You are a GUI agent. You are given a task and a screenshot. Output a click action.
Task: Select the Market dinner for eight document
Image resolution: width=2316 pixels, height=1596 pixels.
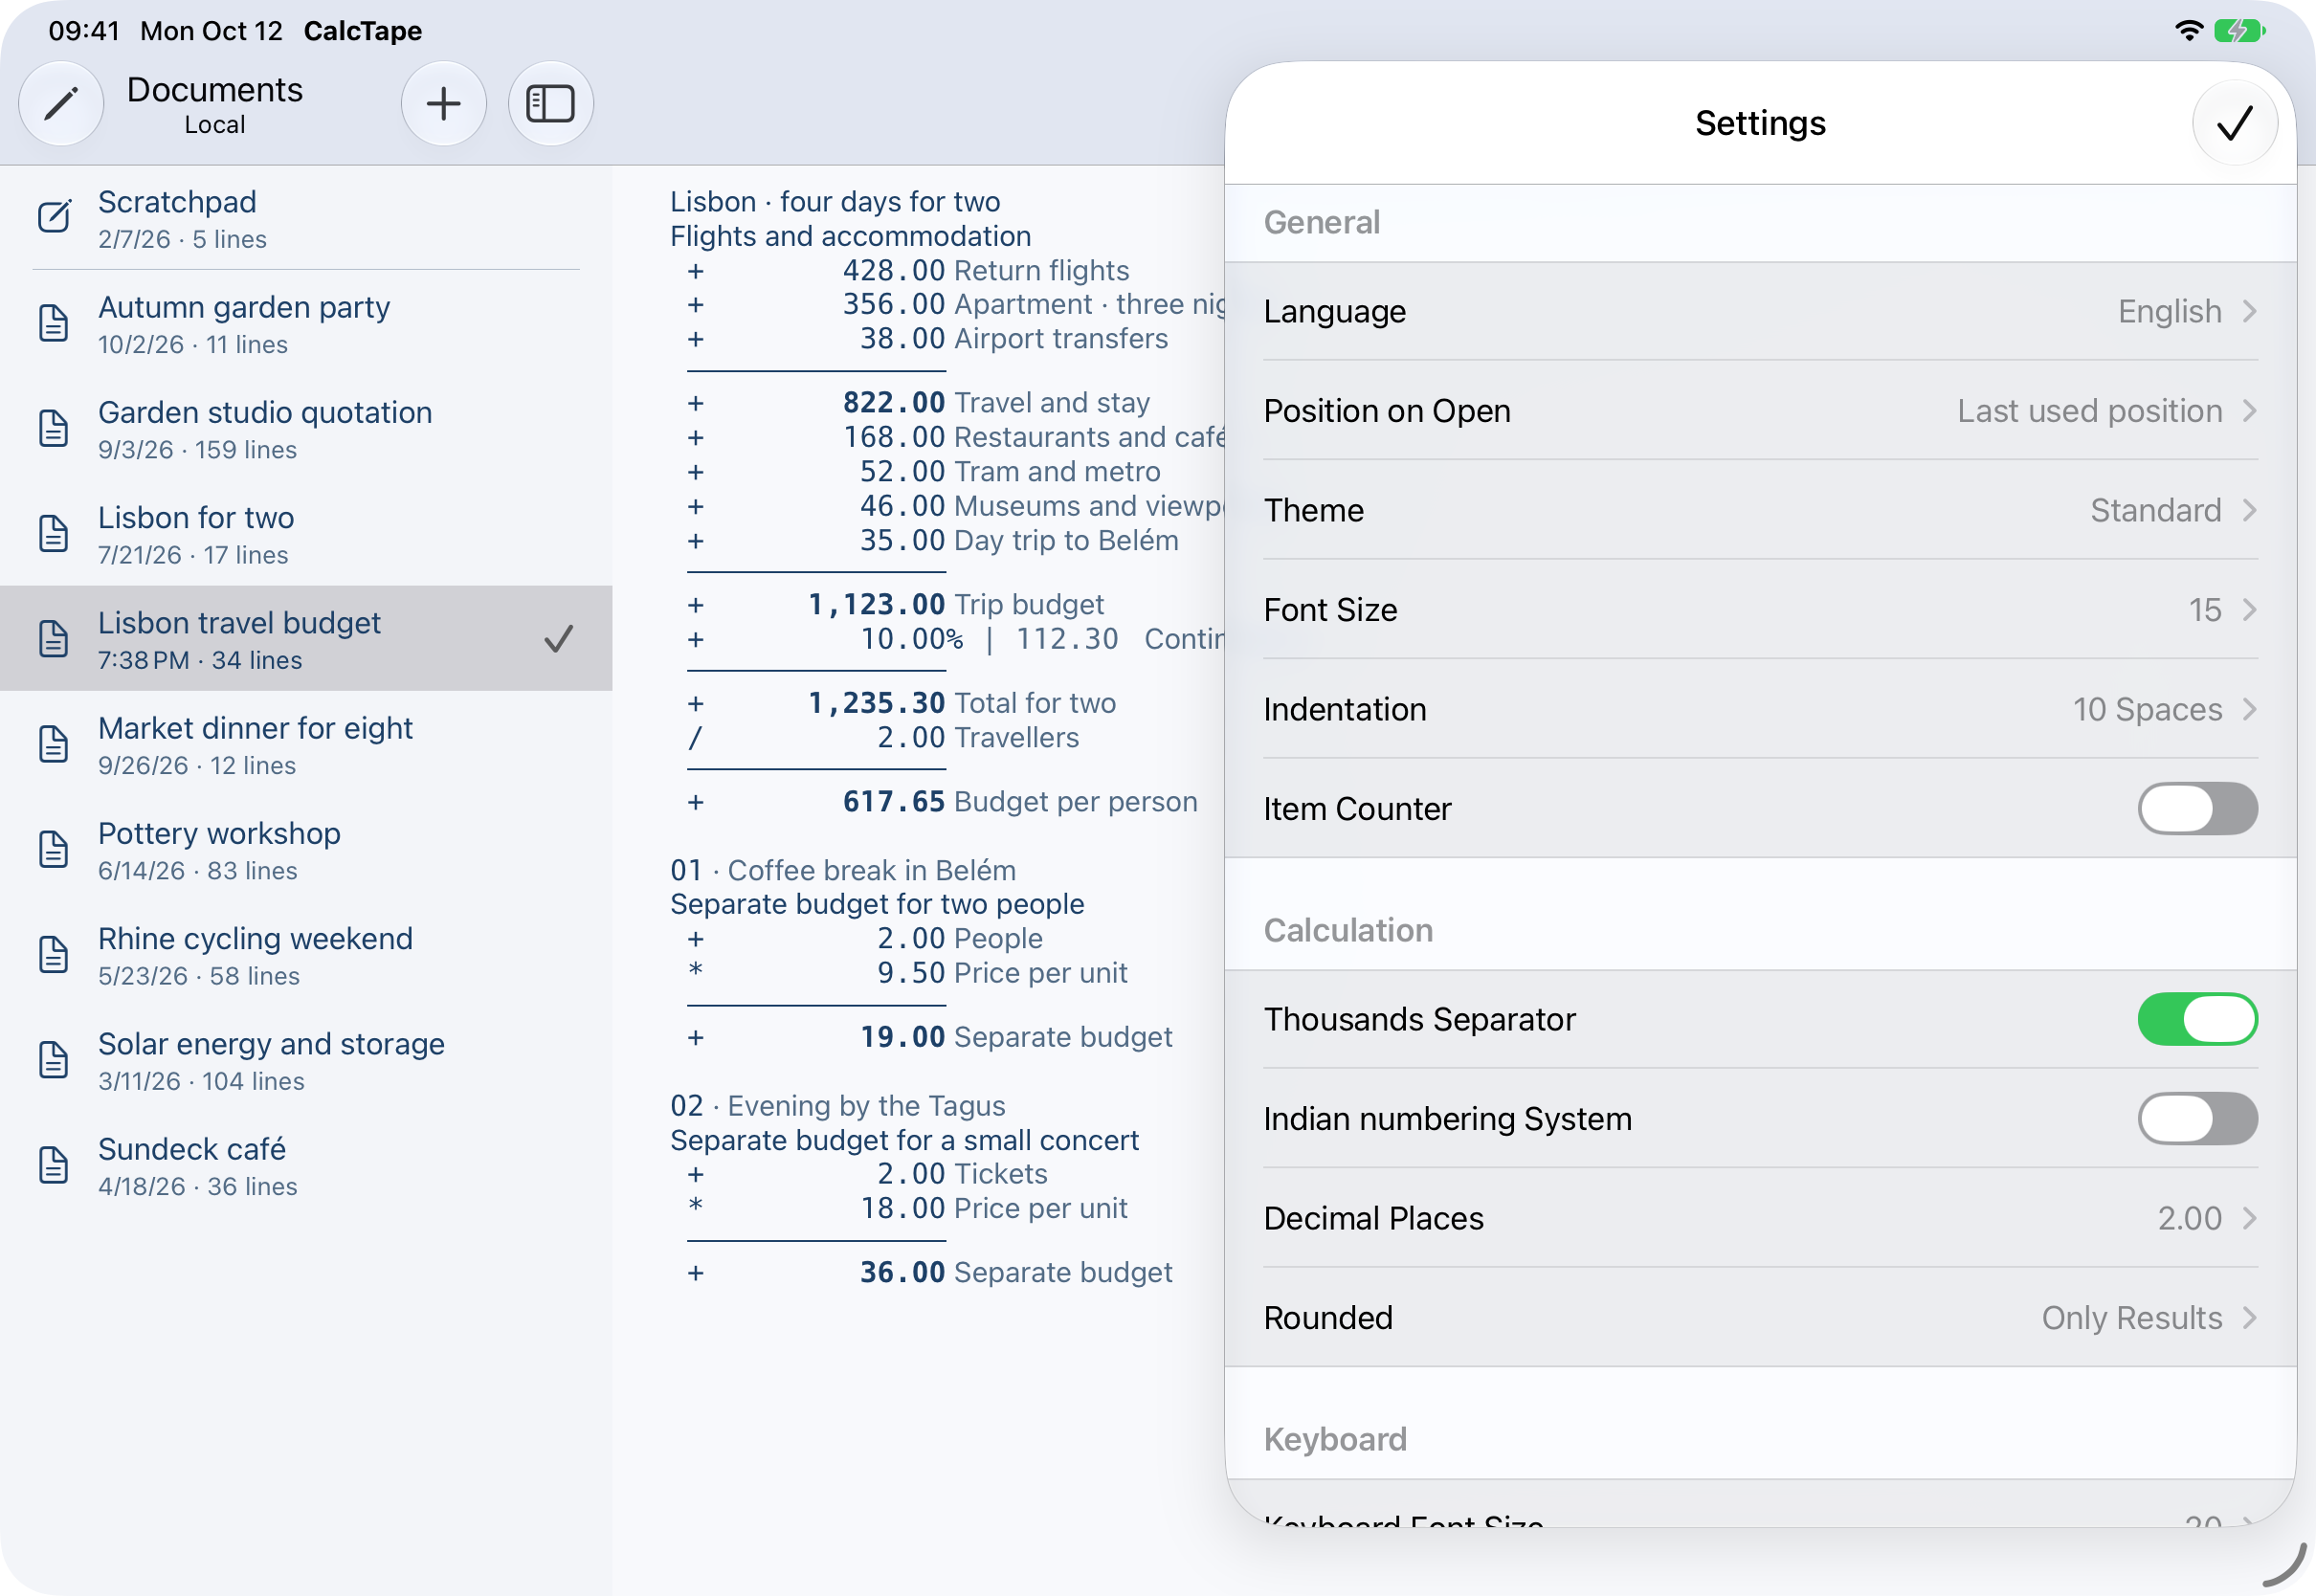[306, 744]
